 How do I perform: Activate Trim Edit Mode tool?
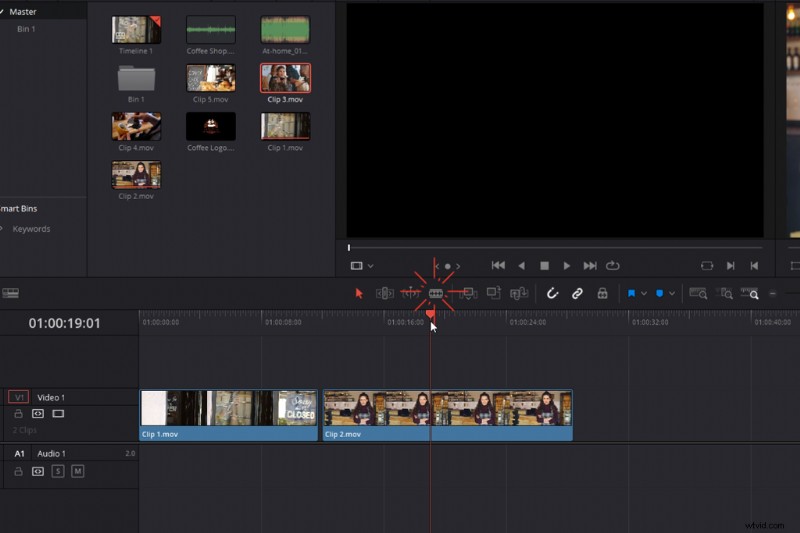[x=385, y=293]
